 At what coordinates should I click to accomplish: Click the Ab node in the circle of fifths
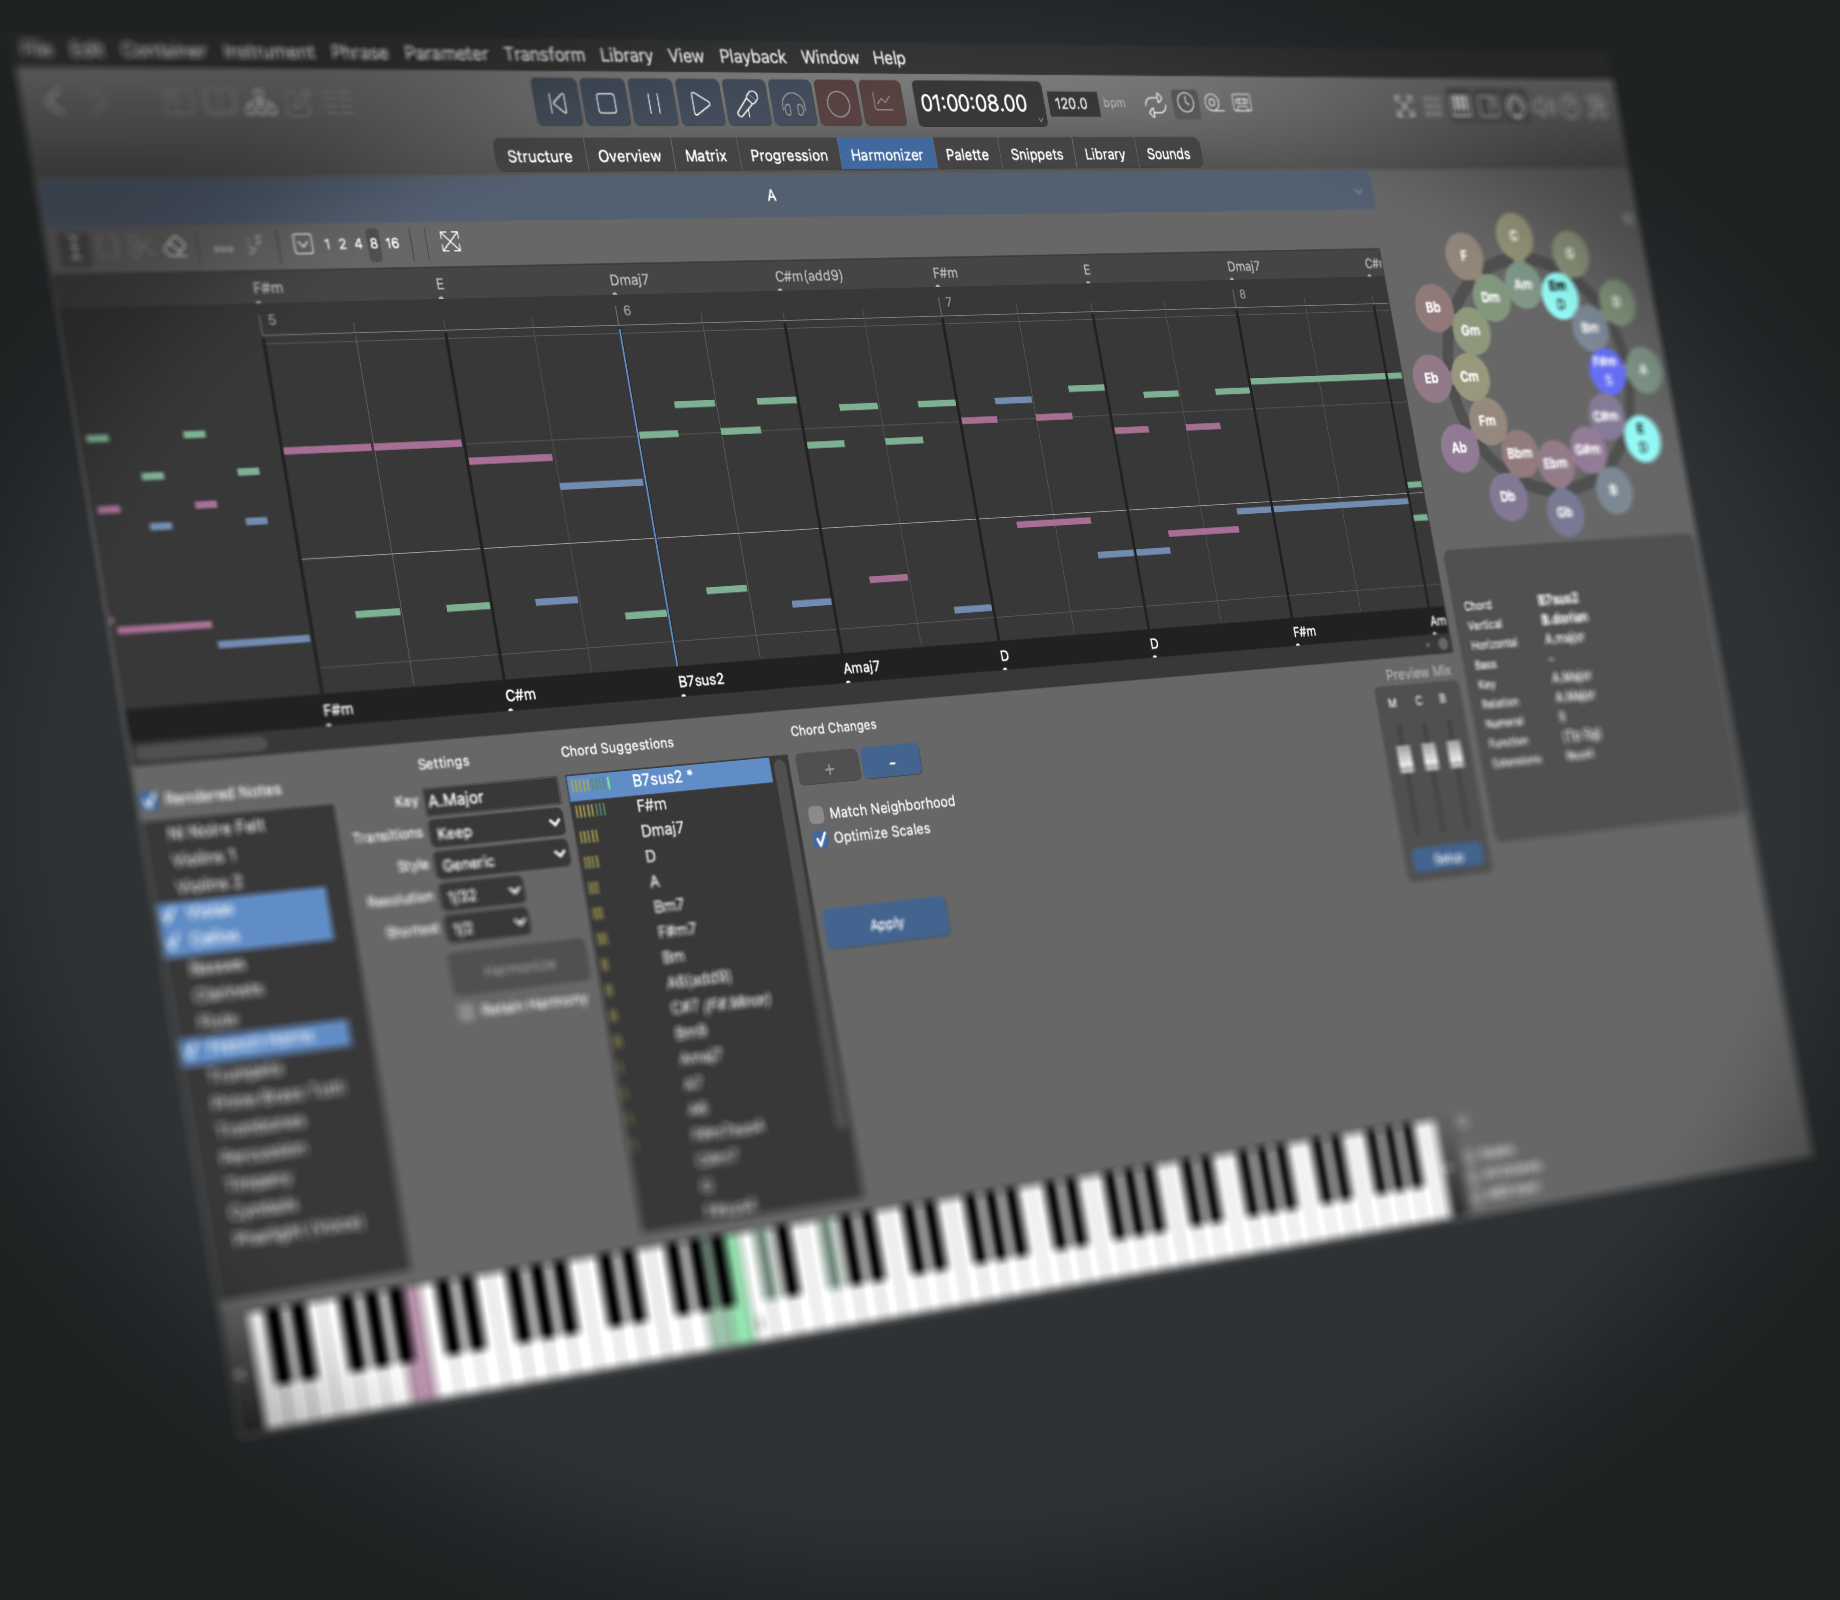pyautogui.click(x=1459, y=448)
